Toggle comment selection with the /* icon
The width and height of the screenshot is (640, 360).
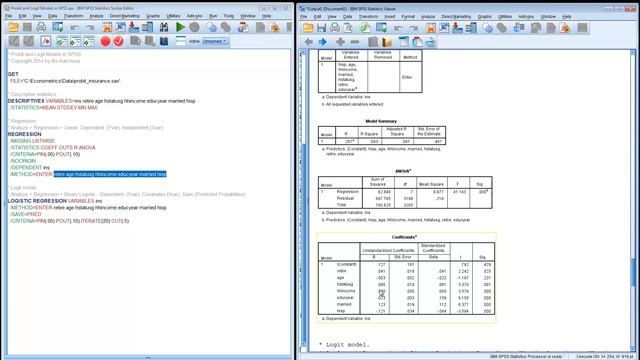(45, 41)
